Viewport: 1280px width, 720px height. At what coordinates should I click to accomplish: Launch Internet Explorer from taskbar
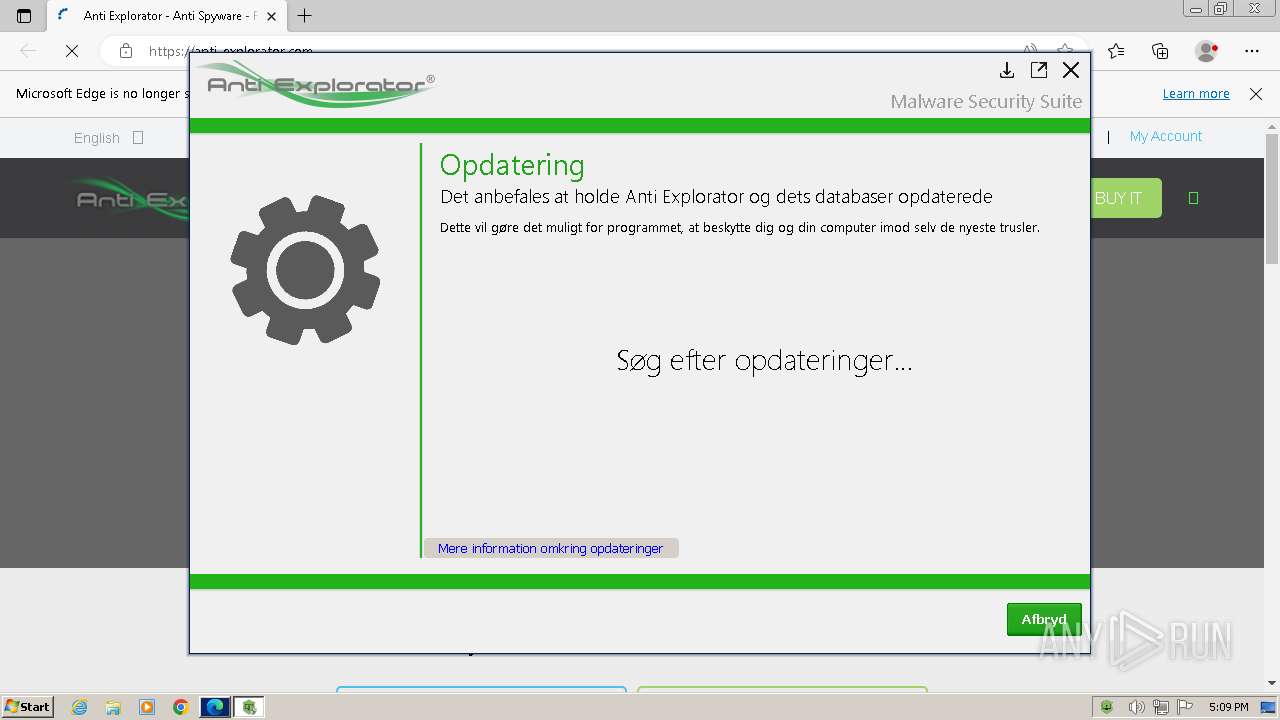(80, 707)
